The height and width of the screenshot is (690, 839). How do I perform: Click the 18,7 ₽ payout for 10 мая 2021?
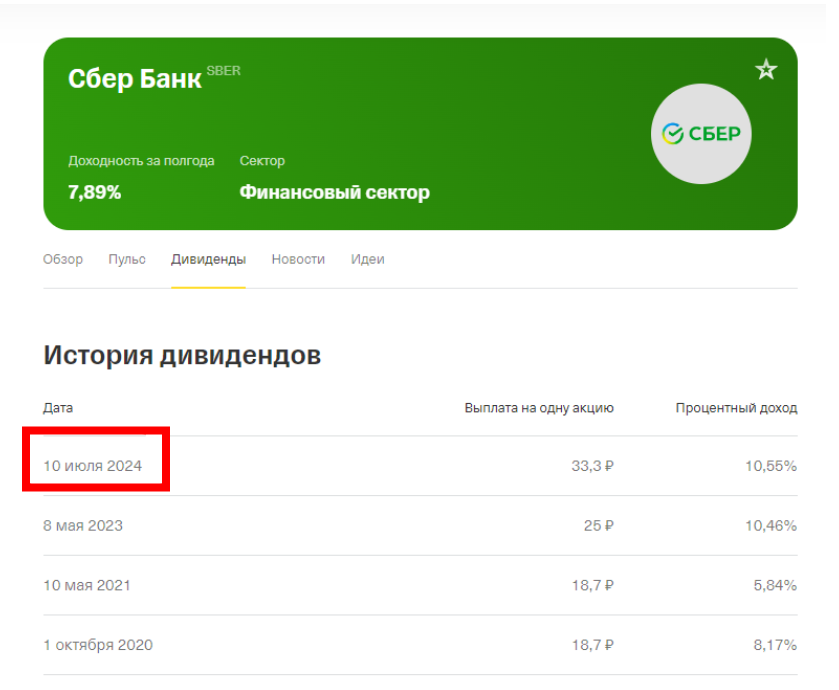click(x=592, y=585)
